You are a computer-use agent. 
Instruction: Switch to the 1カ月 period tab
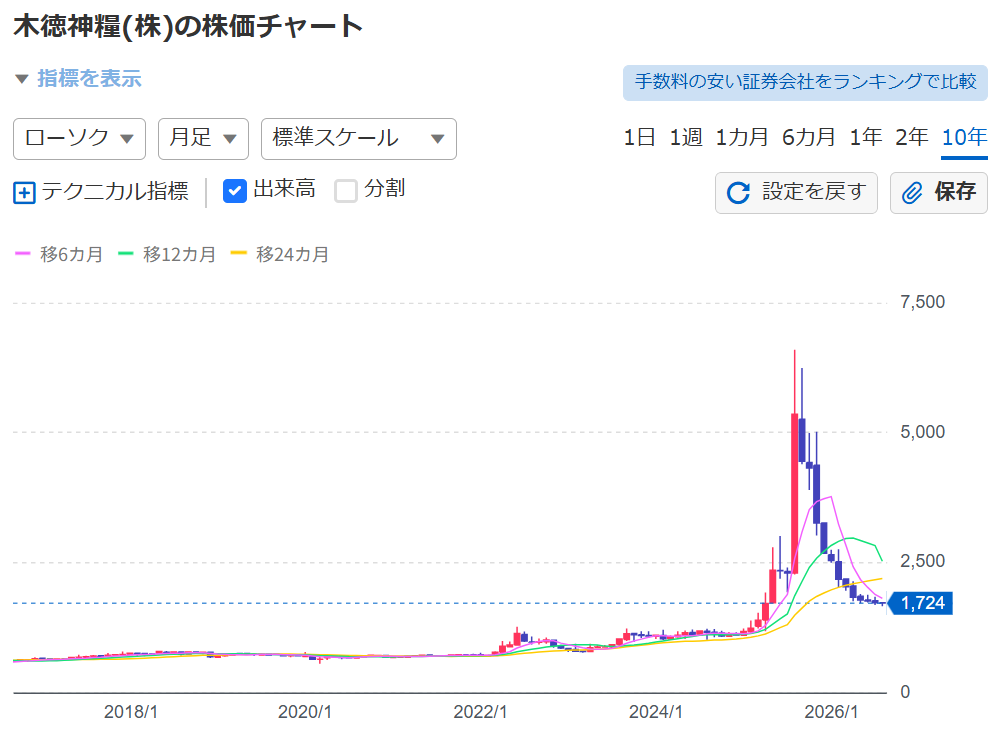[742, 137]
